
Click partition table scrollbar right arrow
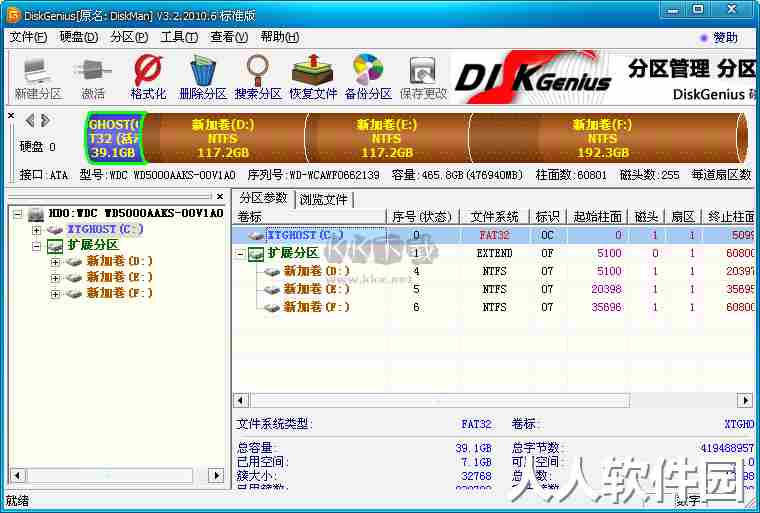pyautogui.click(x=745, y=401)
